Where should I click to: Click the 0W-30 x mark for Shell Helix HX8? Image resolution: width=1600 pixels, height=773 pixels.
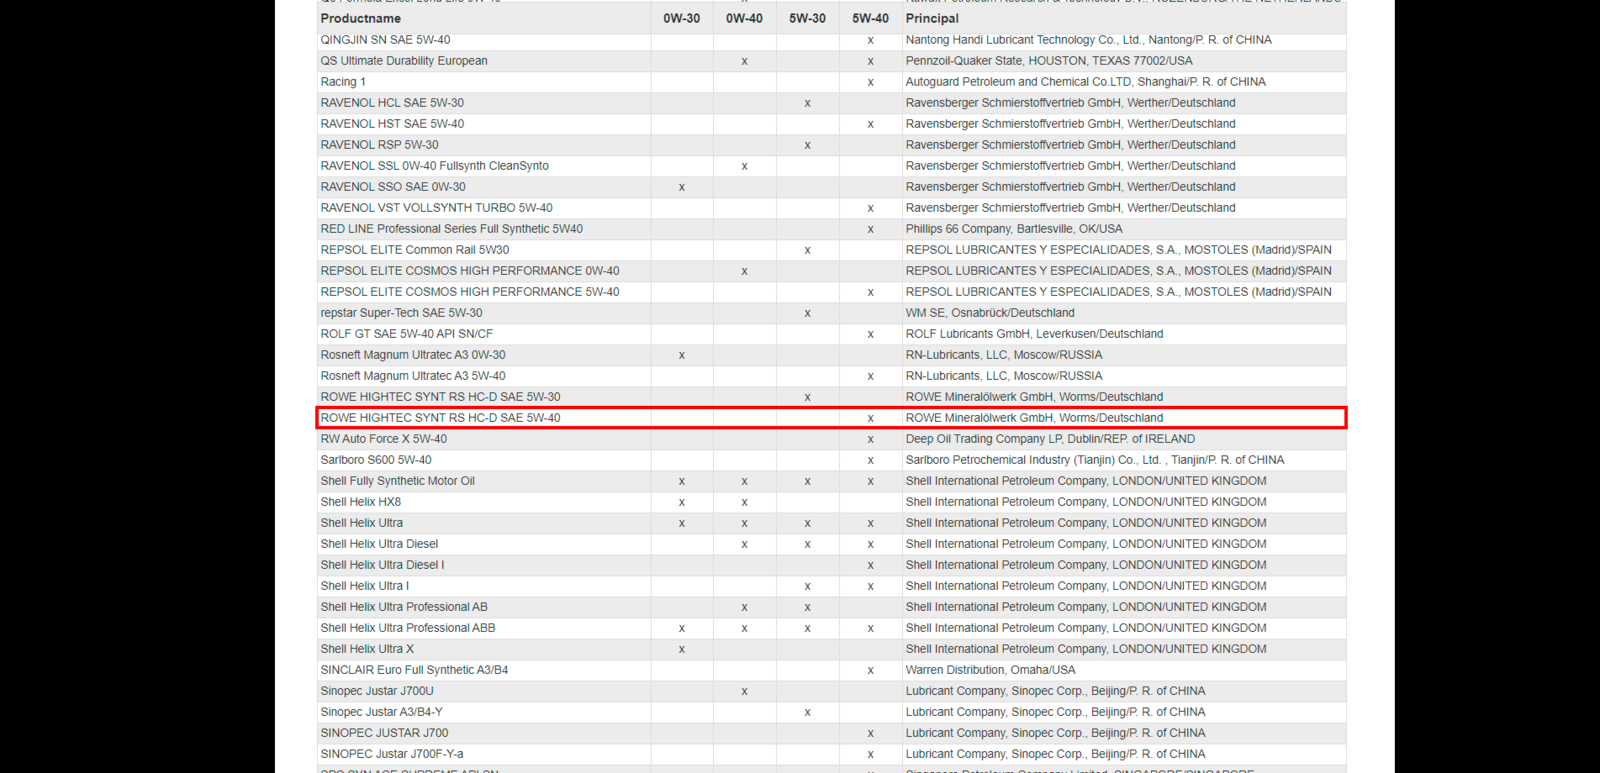(682, 502)
